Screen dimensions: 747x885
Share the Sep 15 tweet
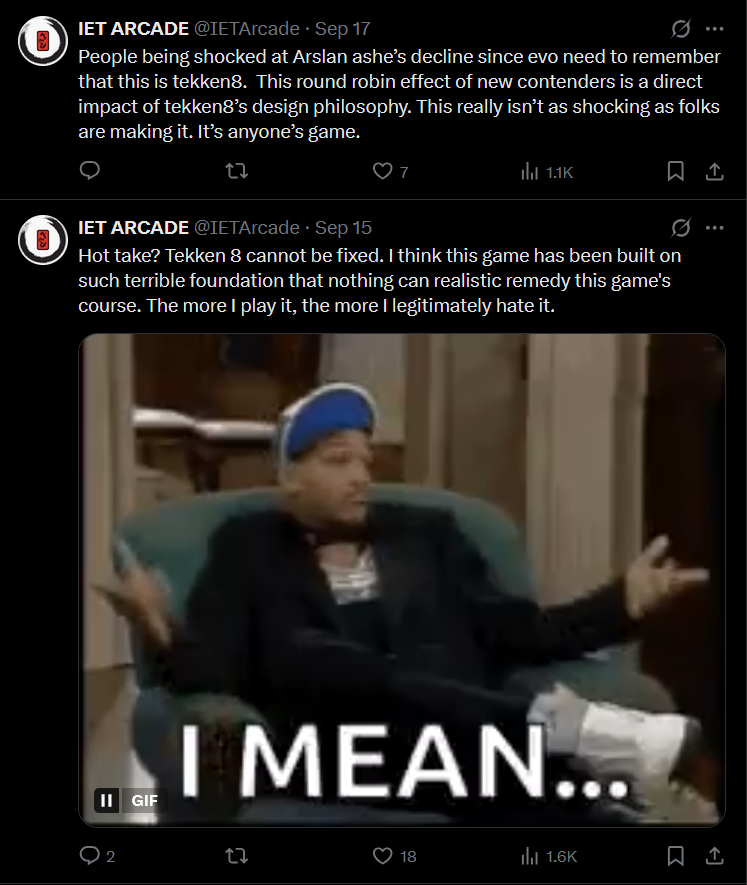pos(714,856)
